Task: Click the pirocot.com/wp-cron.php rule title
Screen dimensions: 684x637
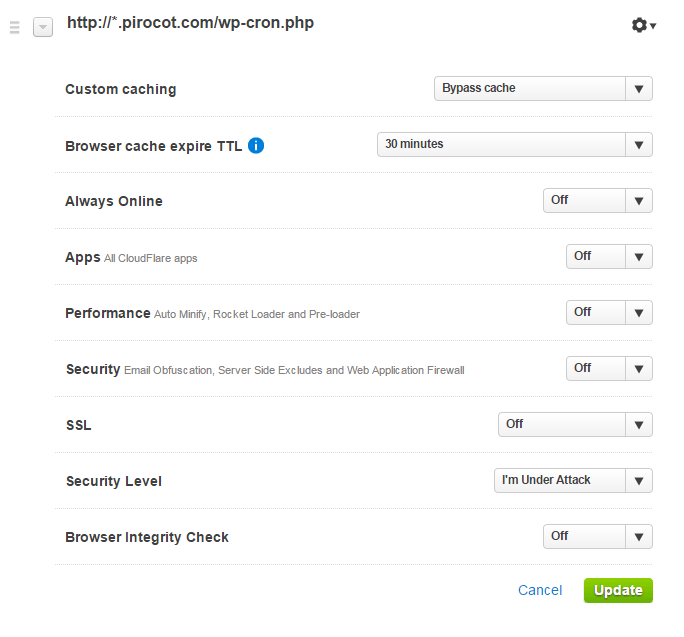Action: click(x=190, y=23)
